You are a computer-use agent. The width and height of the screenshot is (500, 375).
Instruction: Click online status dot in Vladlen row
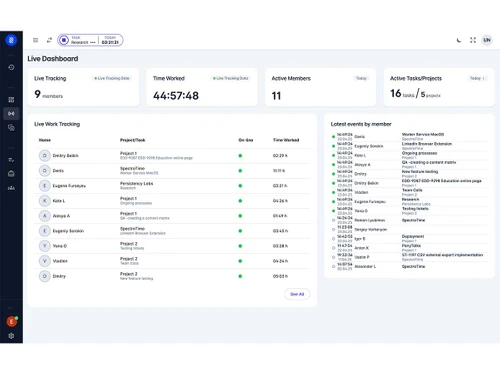[240, 261]
